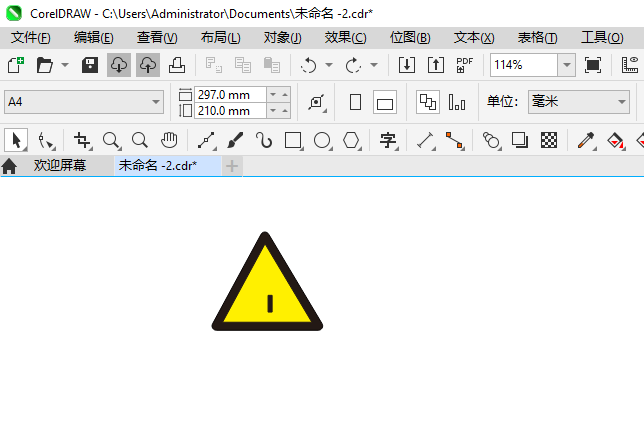Click the Save floppy disk icon
Screen dimensions: 644x439
pyautogui.click(x=90, y=65)
